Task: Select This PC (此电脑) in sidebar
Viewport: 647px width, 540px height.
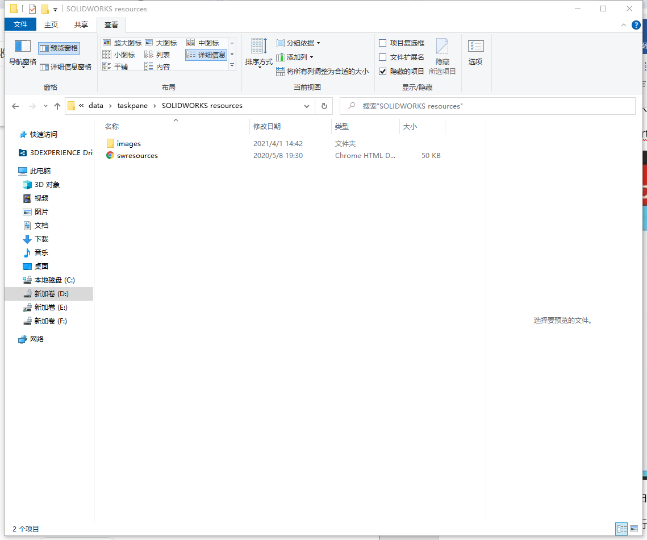Action: (x=35, y=171)
